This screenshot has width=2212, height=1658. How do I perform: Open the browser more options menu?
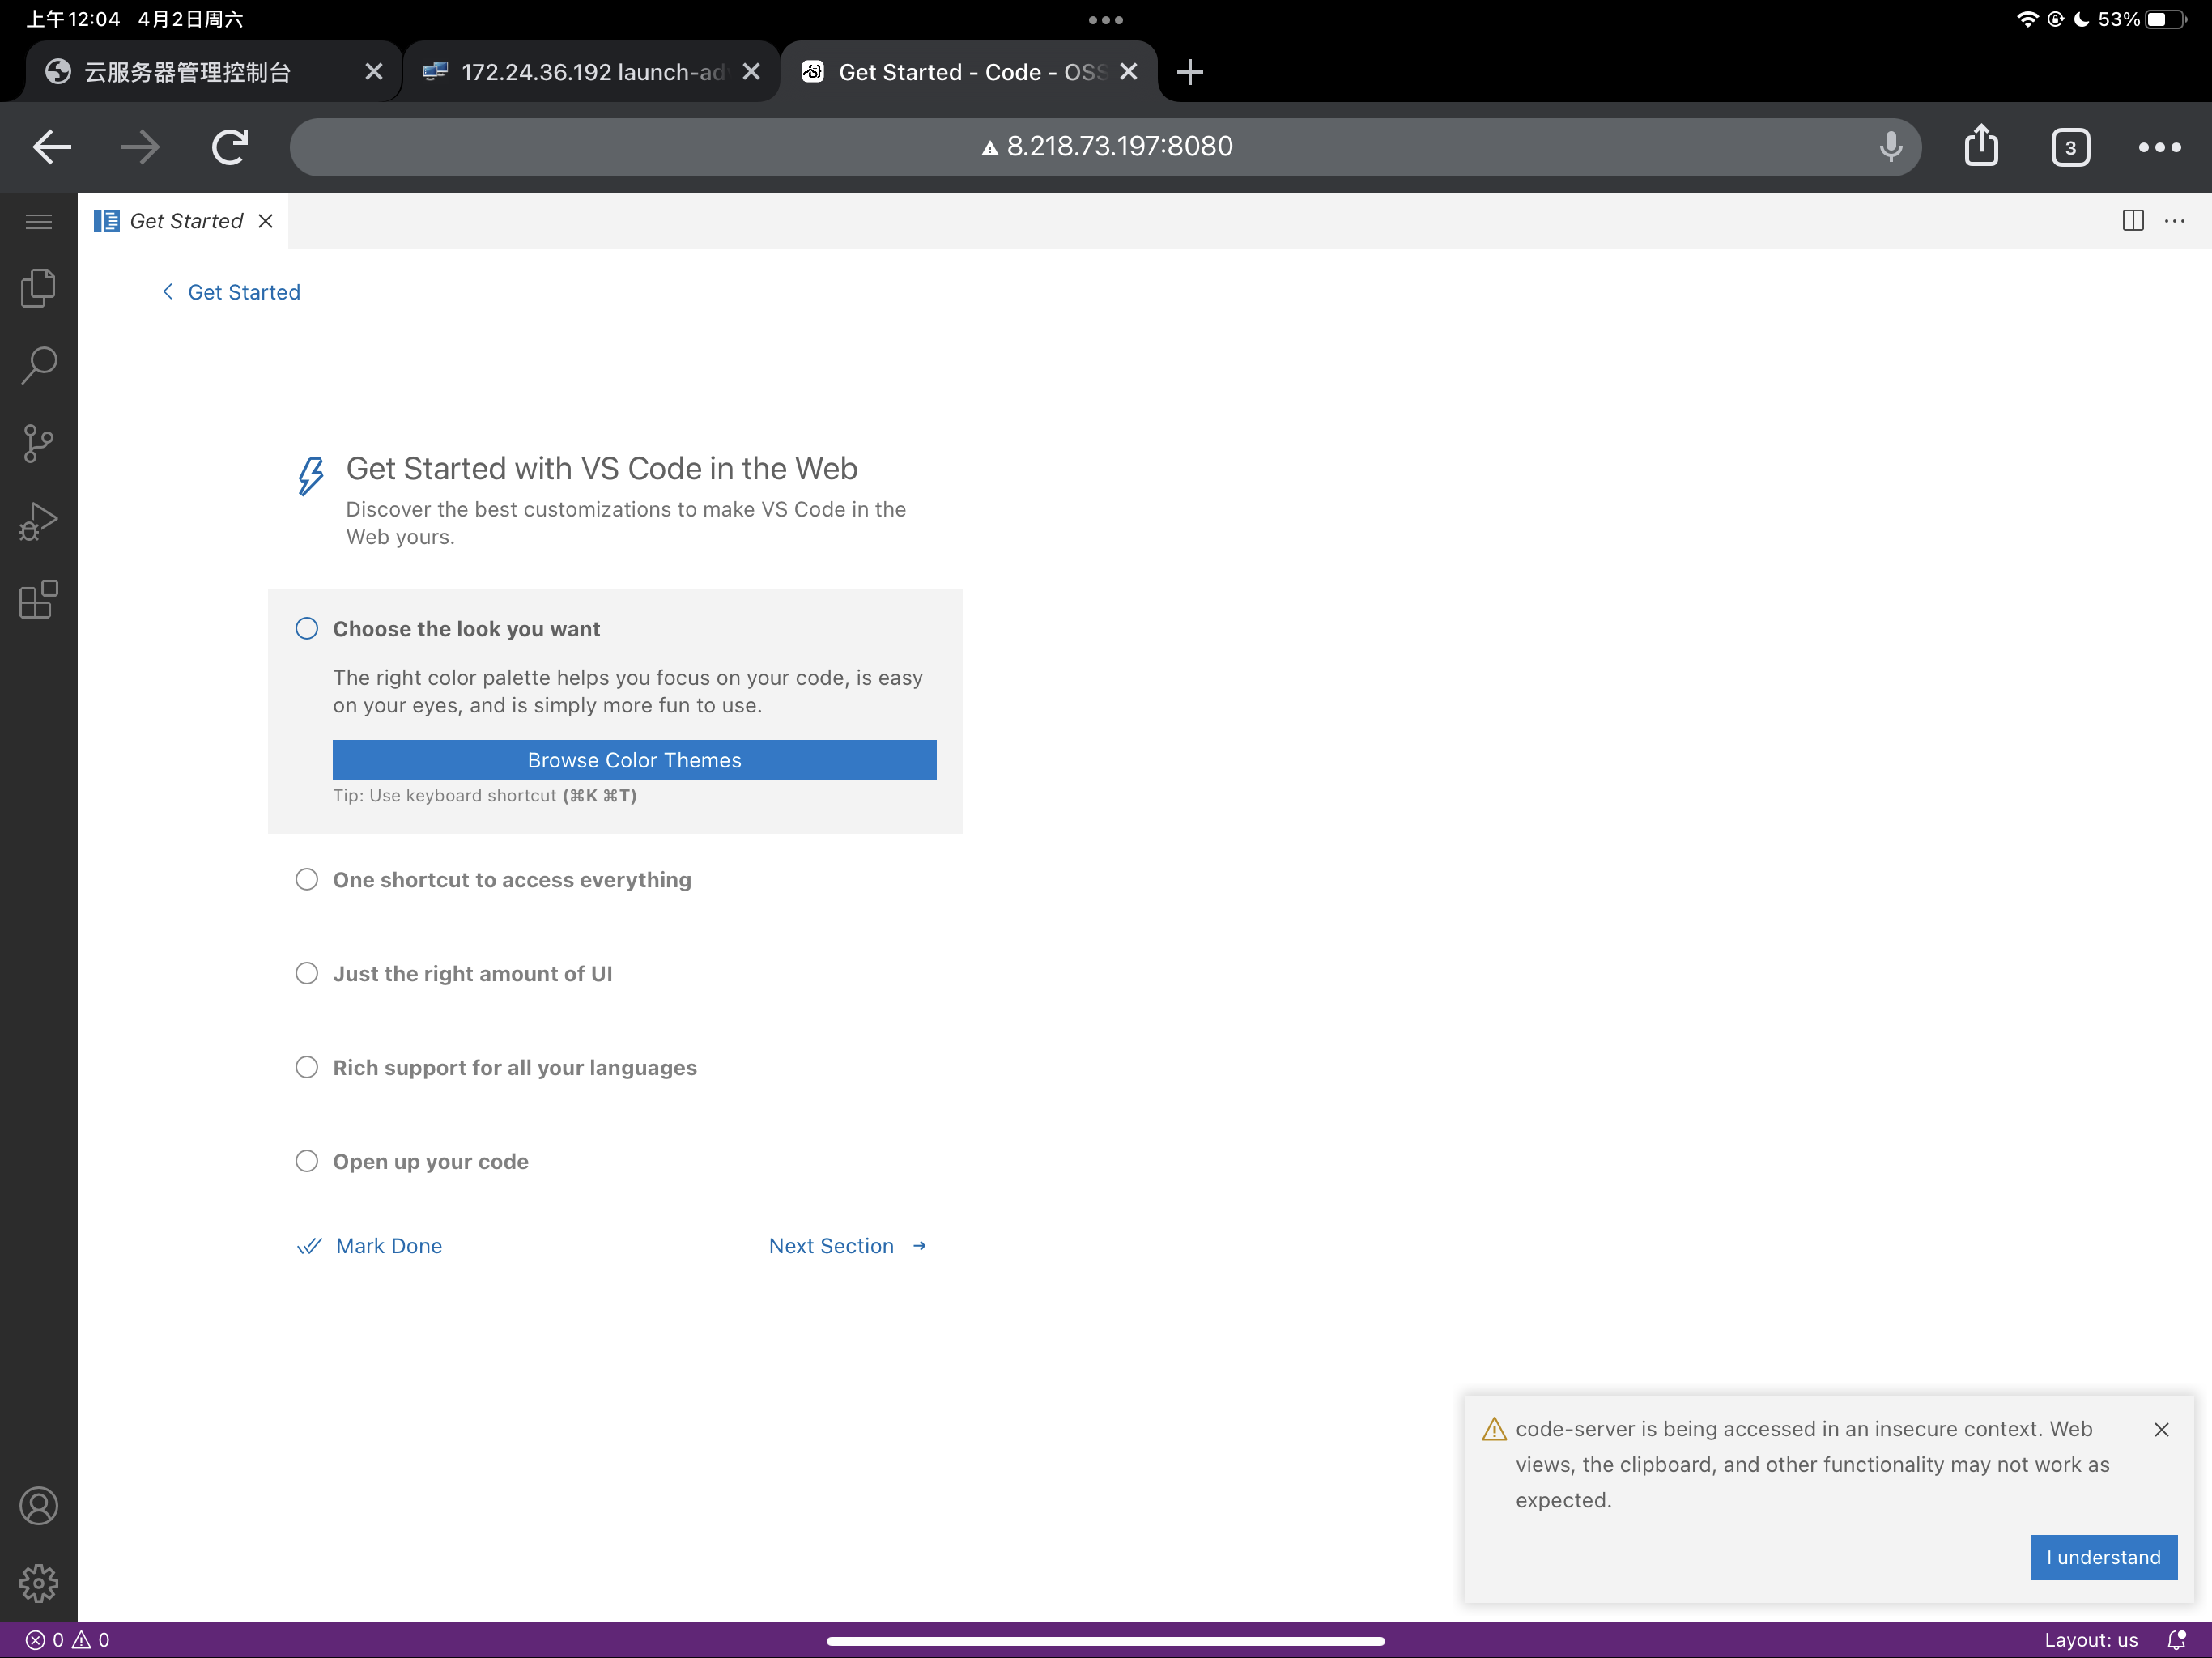pyautogui.click(x=2159, y=147)
